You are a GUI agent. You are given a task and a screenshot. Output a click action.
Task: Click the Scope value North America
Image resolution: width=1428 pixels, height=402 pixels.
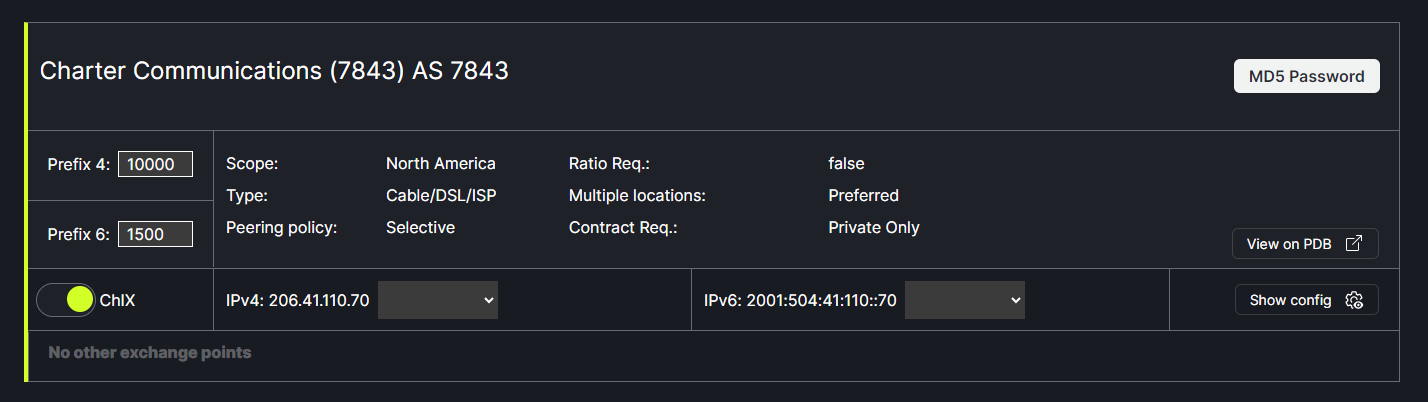[x=440, y=164]
